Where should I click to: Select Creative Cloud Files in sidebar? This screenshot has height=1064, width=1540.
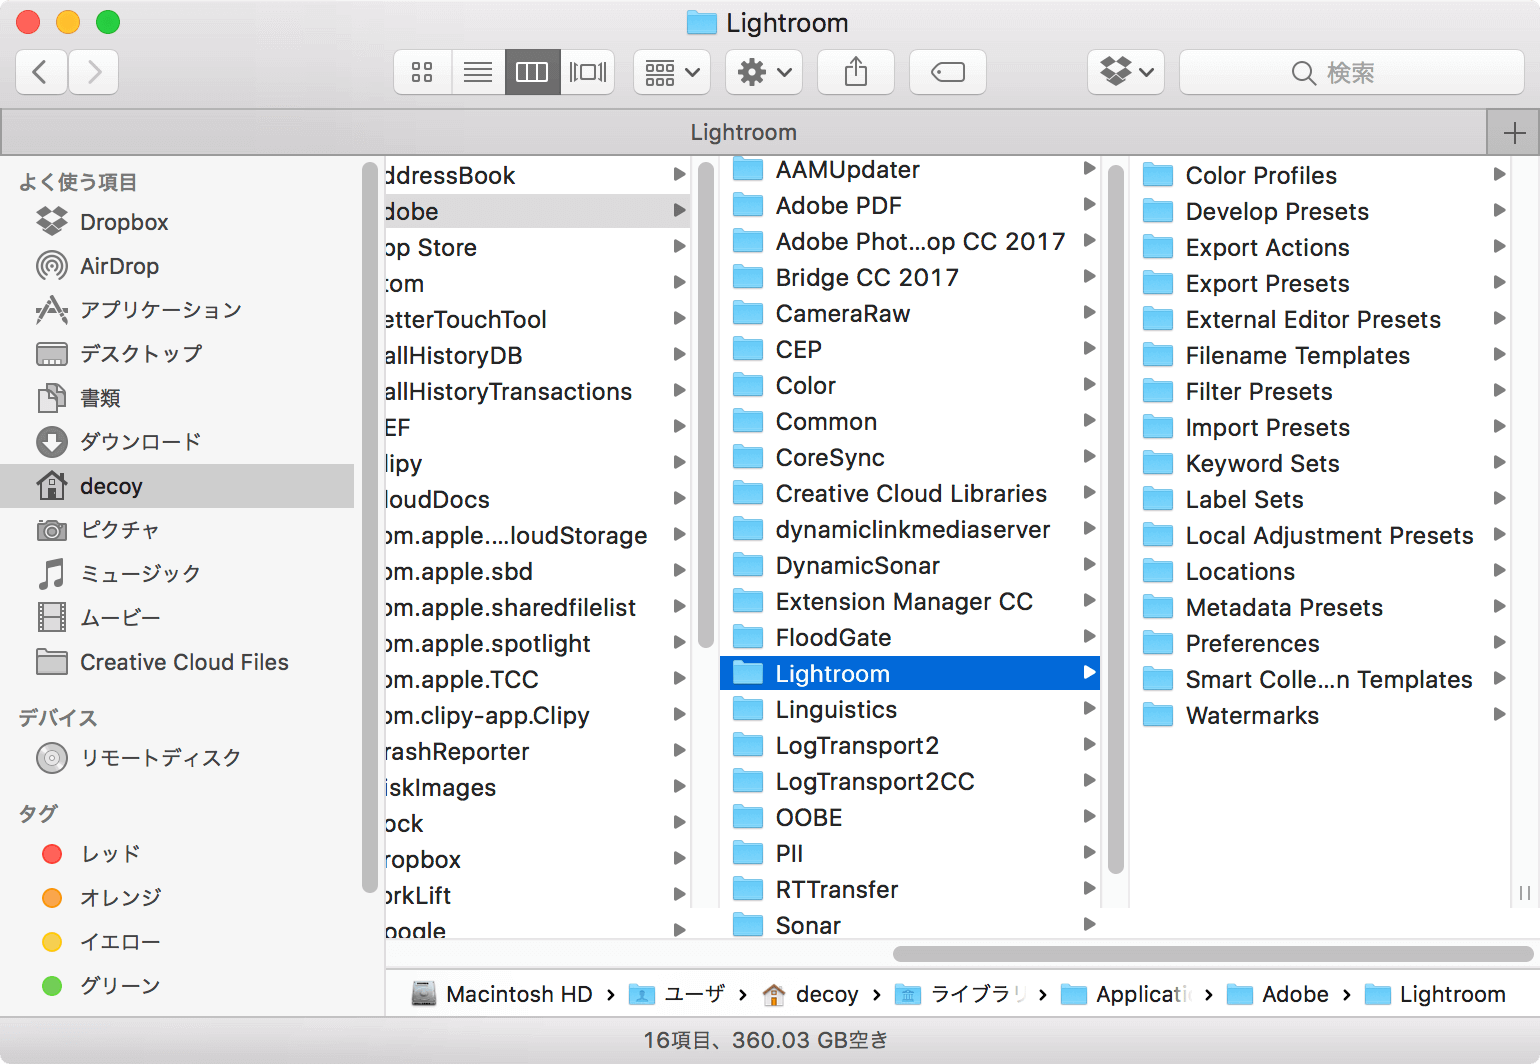click(x=184, y=662)
